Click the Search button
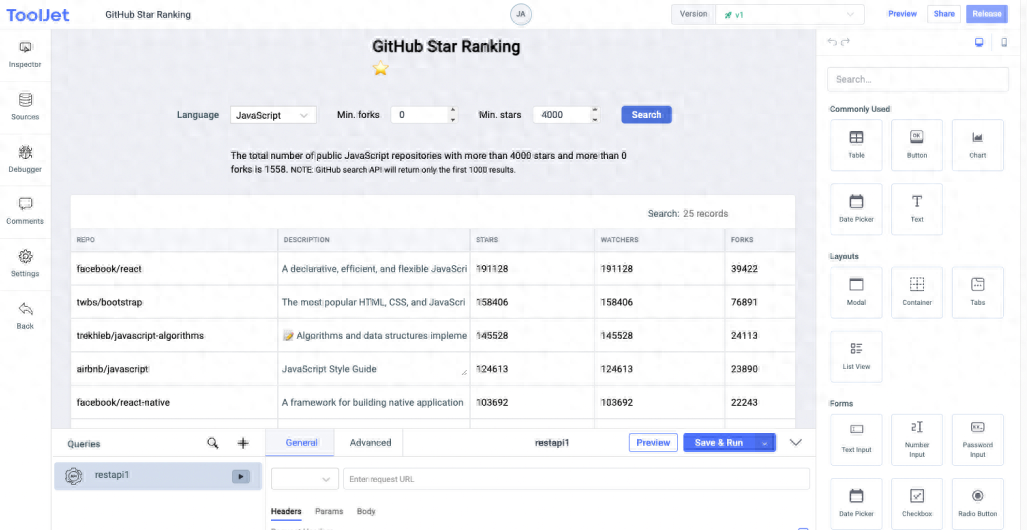 click(x=646, y=115)
